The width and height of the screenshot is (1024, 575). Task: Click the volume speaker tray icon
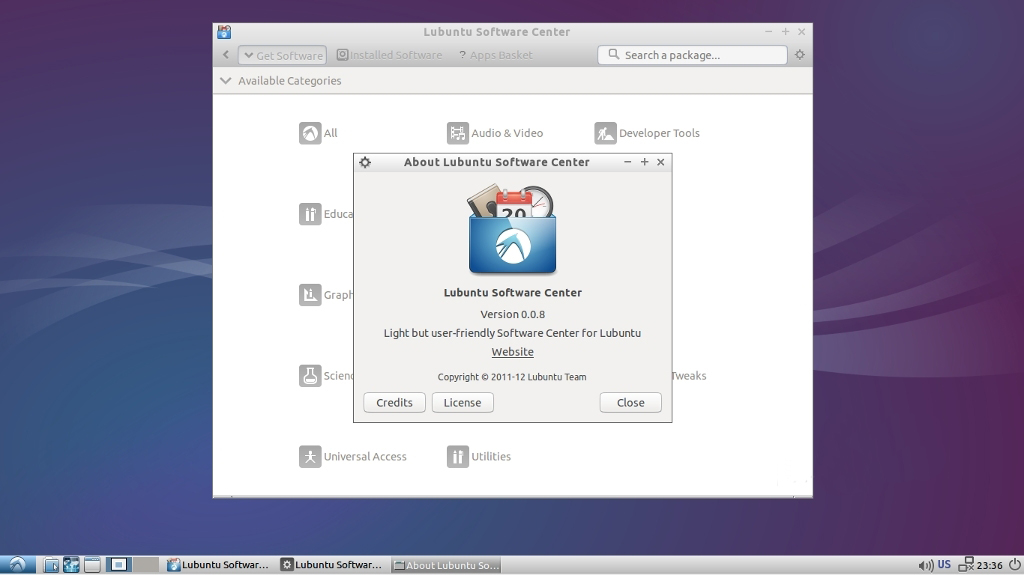[x=925, y=565]
